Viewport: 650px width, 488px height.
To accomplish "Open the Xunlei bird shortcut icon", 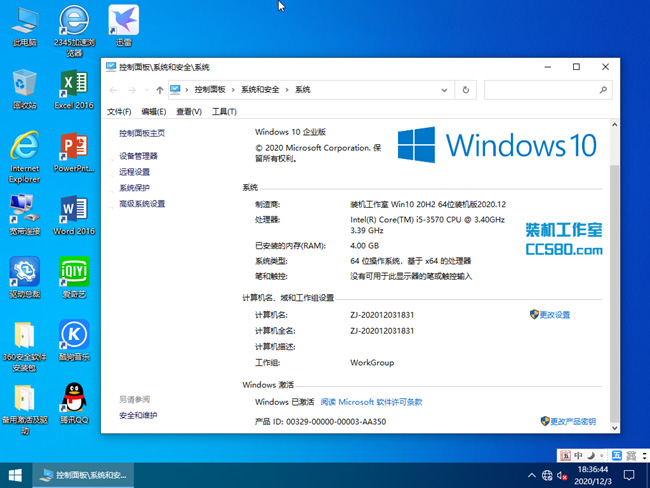I will (x=124, y=25).
